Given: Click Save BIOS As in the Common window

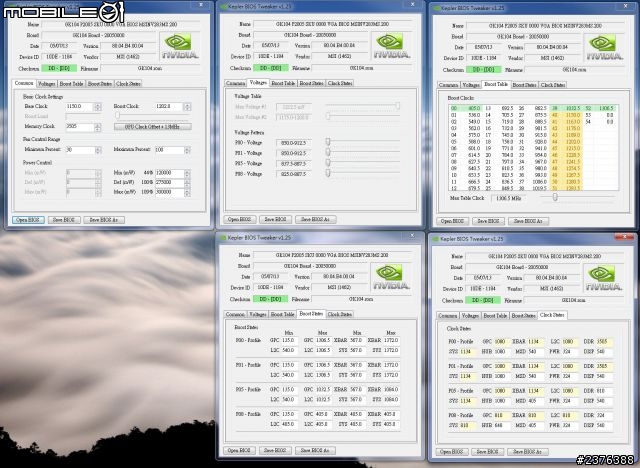Looking at the screenshot, I should pyautogui.click(x=104, y=220).
